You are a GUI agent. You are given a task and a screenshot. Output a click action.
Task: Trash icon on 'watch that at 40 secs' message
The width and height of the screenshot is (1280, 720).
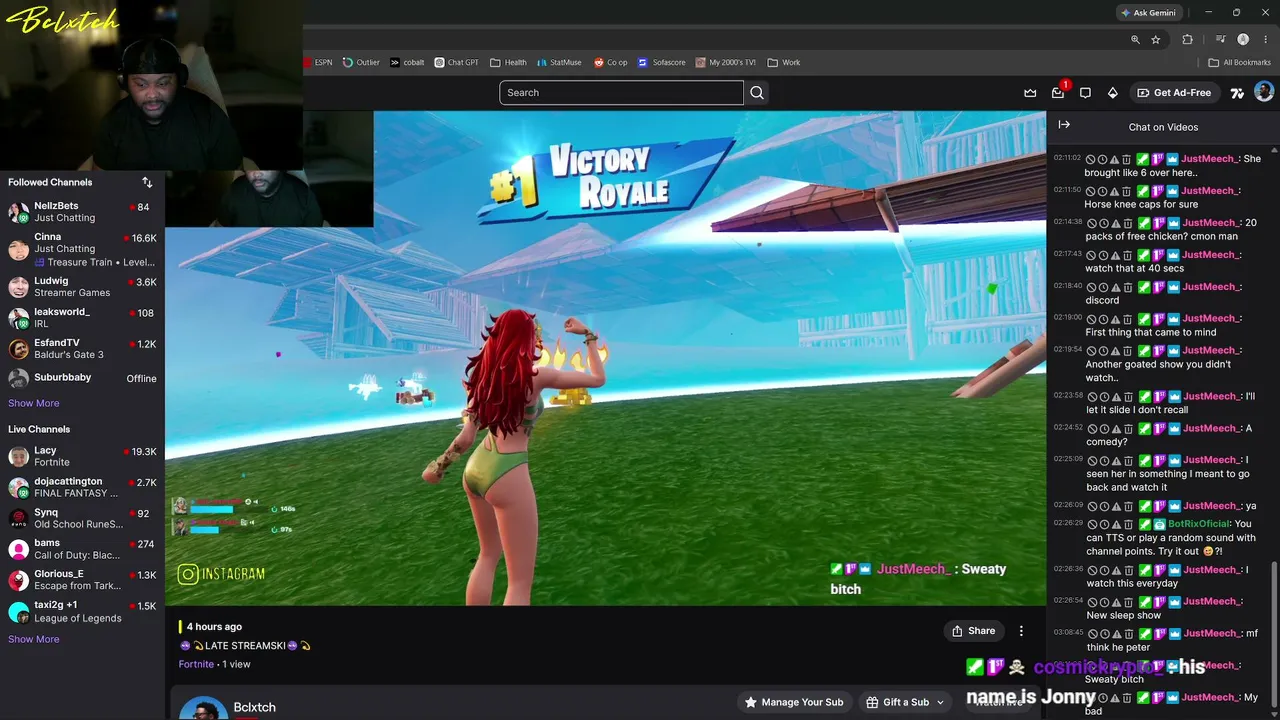coord(1127,255)
